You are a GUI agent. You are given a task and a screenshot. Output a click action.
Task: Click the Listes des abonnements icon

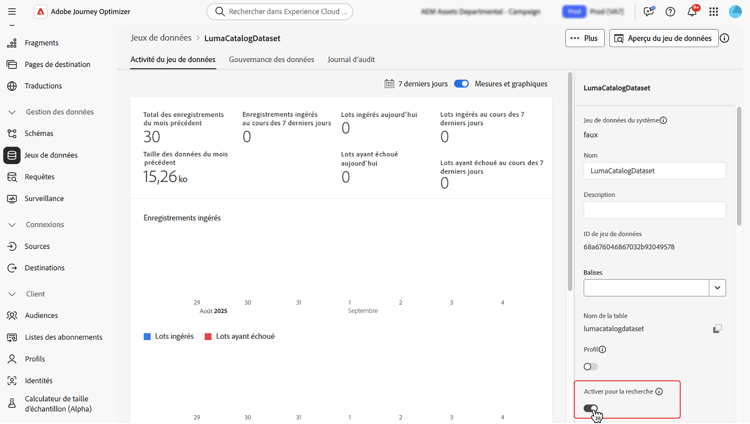(12, 337)
